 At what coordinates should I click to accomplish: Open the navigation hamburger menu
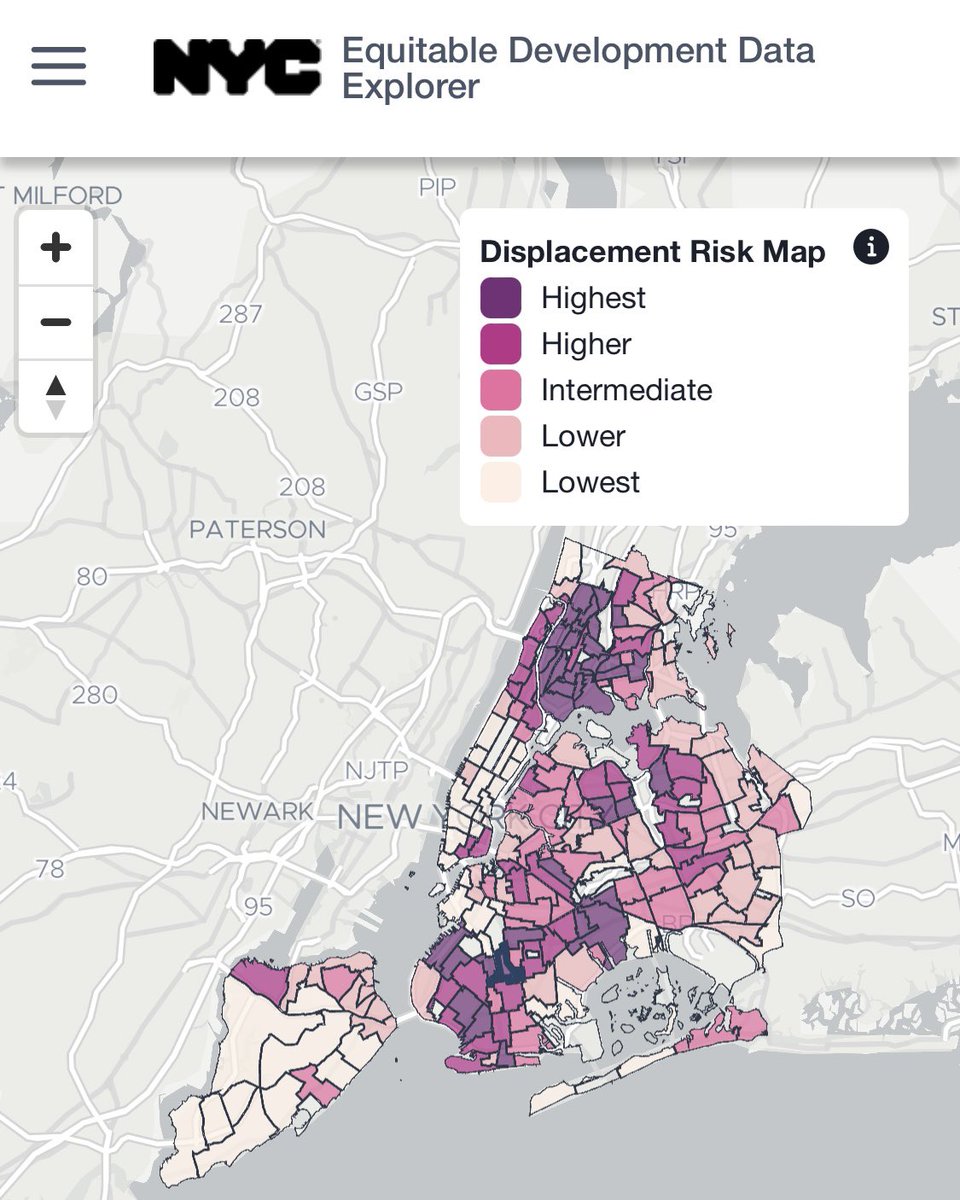coord(57,68)
